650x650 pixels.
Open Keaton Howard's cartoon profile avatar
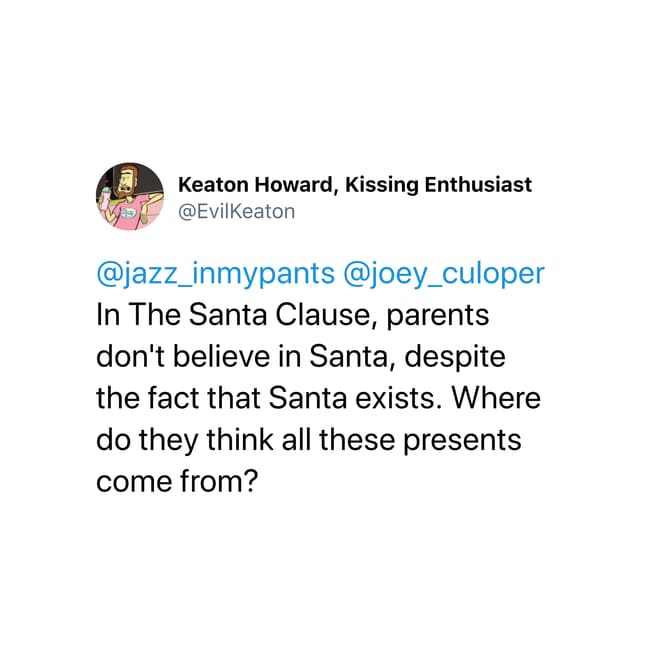[130, 196]
